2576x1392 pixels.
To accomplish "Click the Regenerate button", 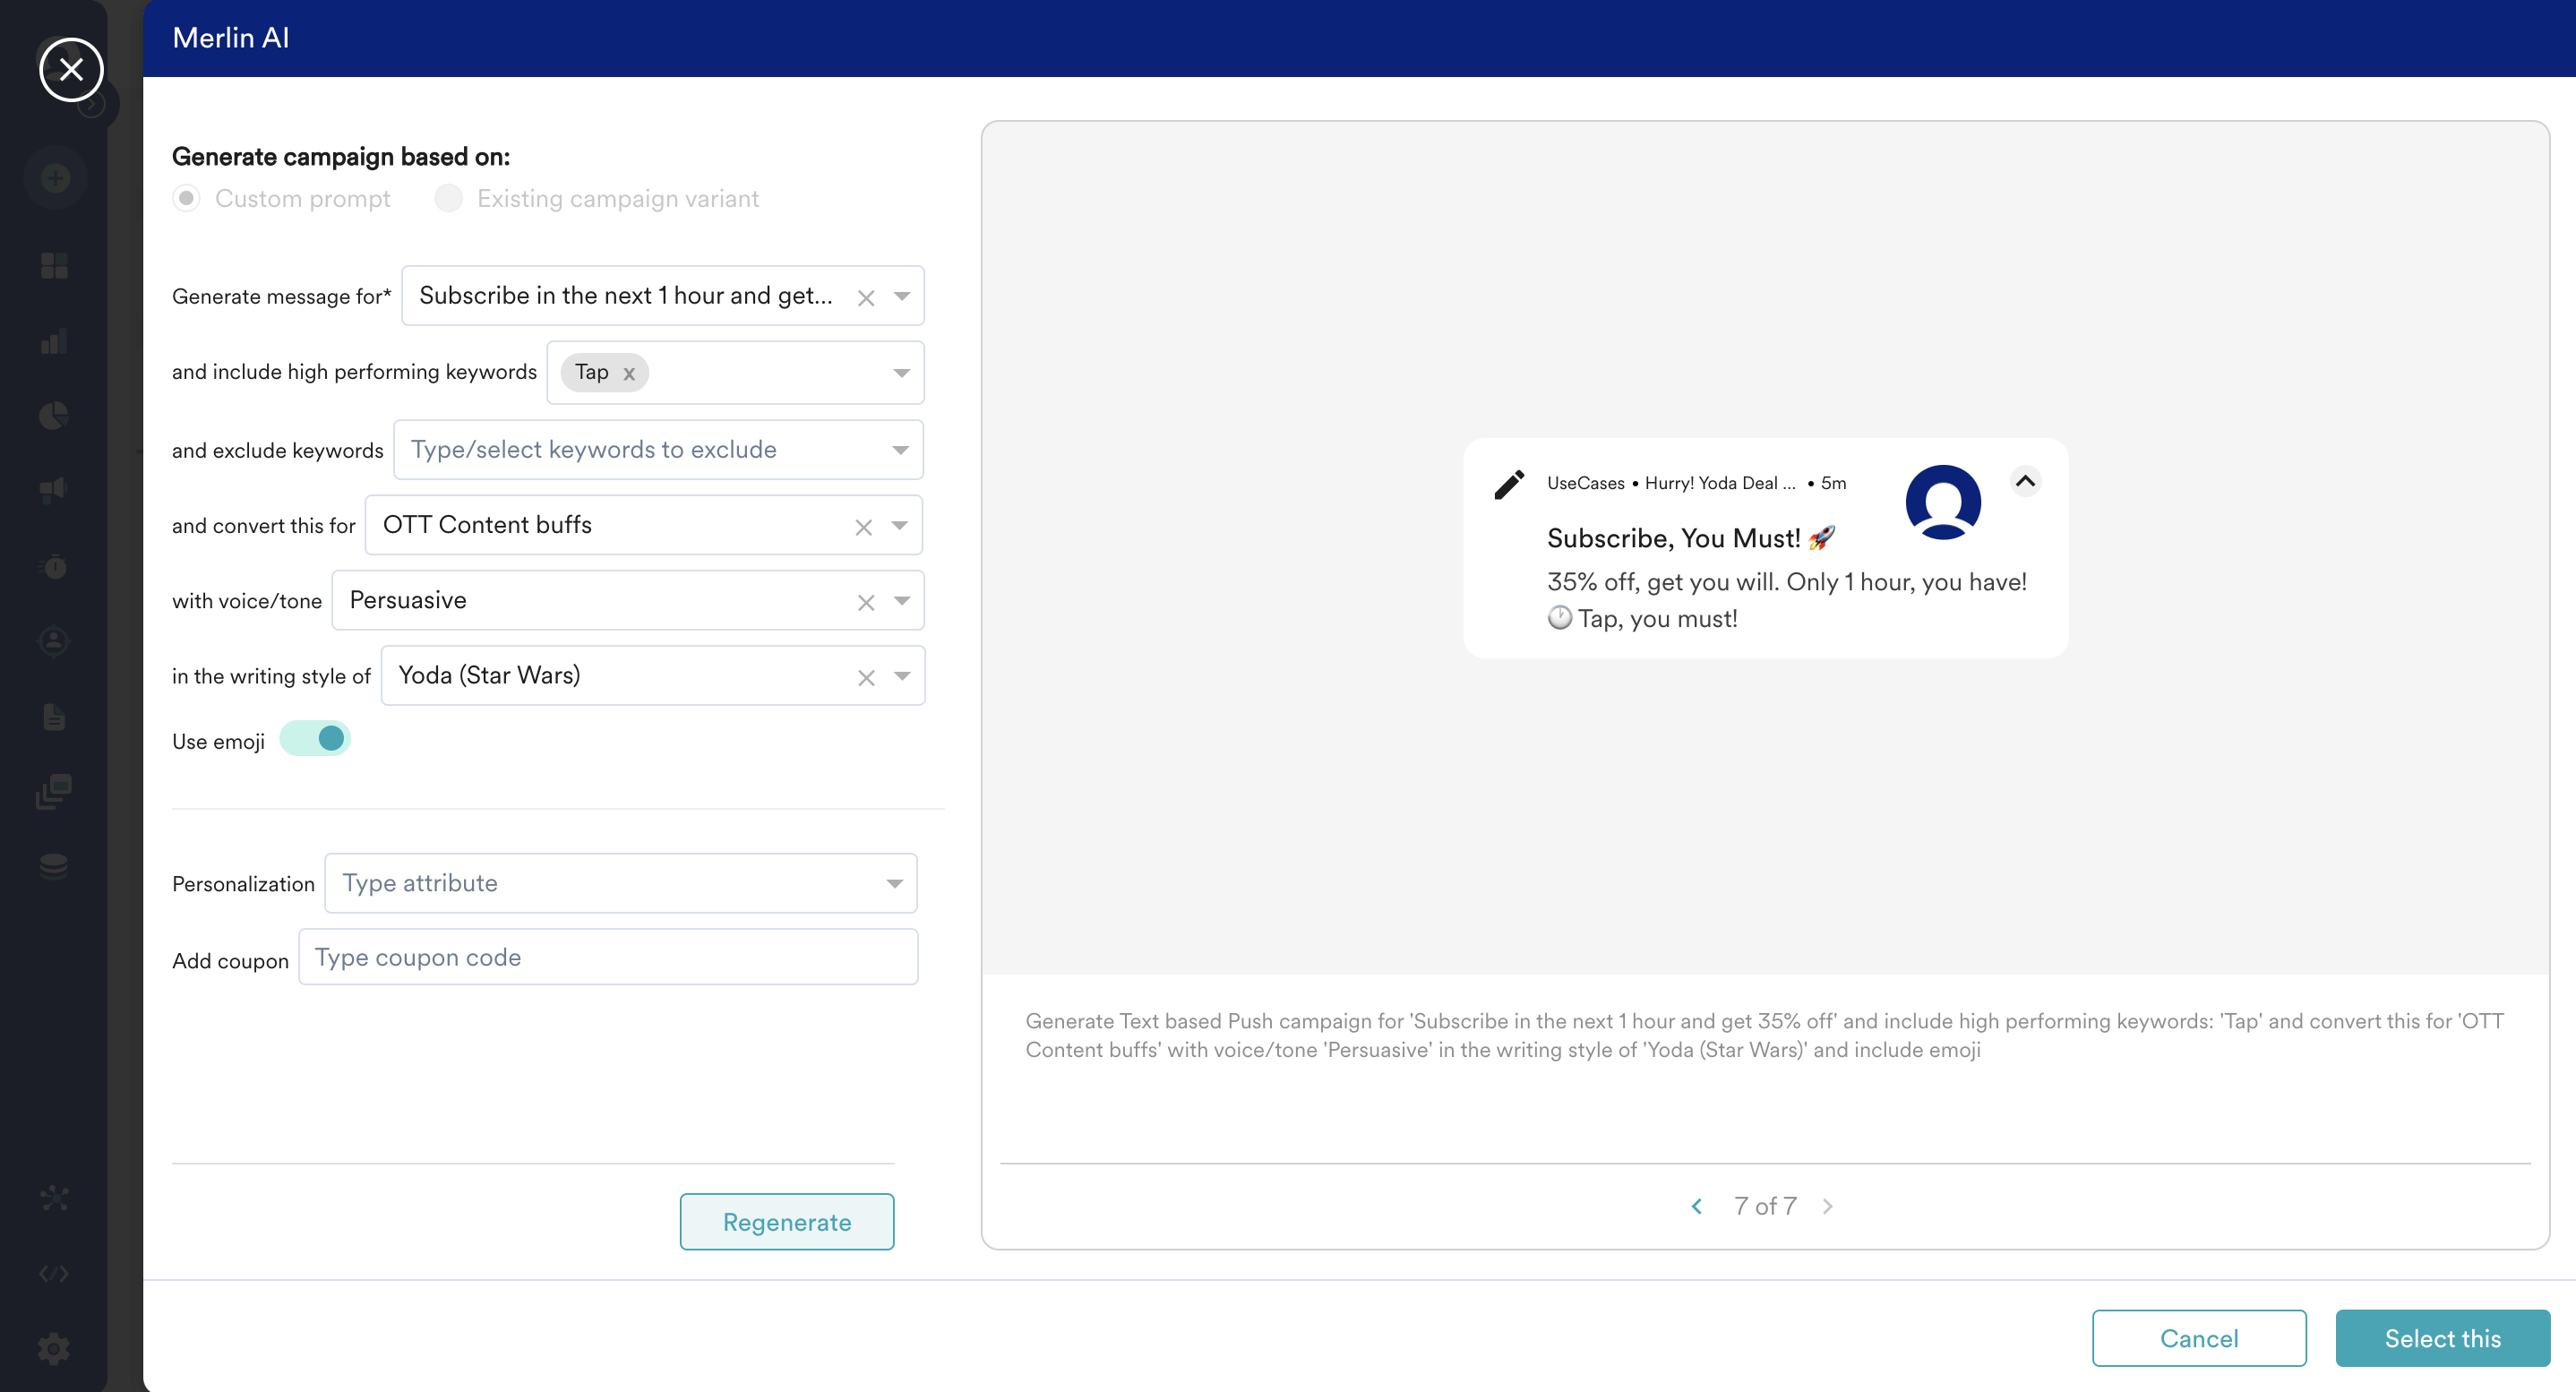I will tap(786, 1222).
